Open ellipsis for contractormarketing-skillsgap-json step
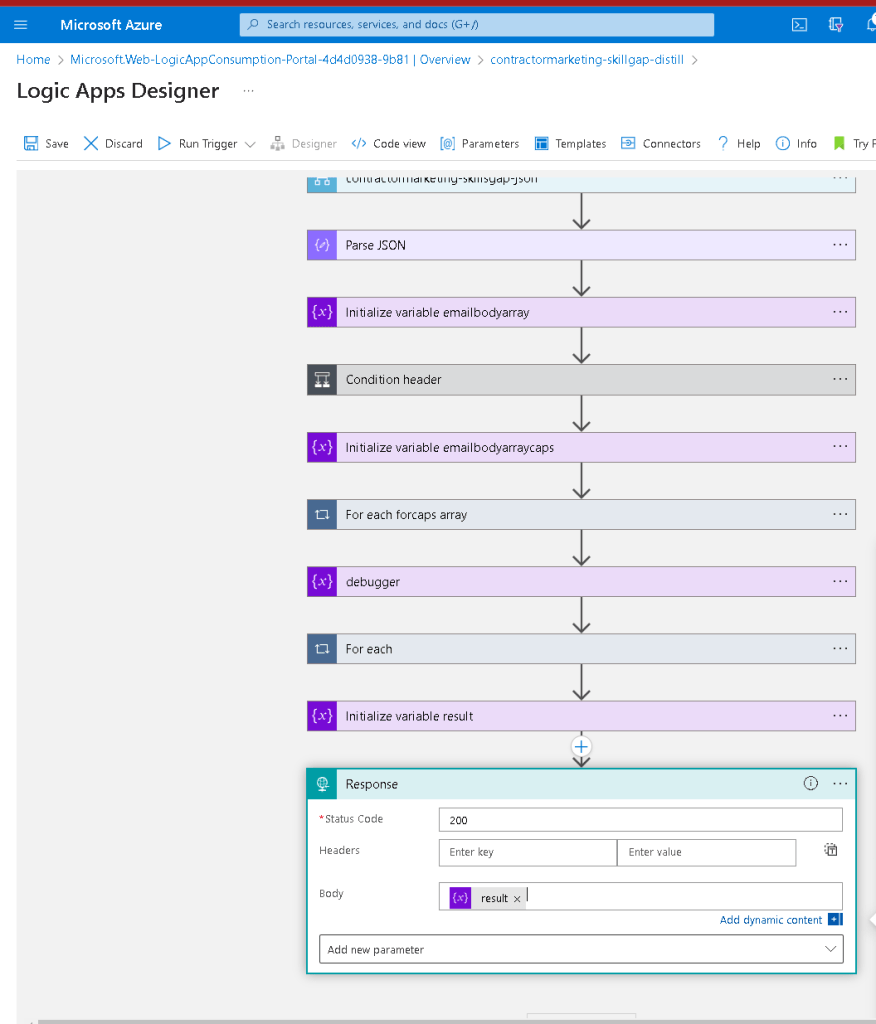Viewport: 876px width, 1024px height. 840,178
